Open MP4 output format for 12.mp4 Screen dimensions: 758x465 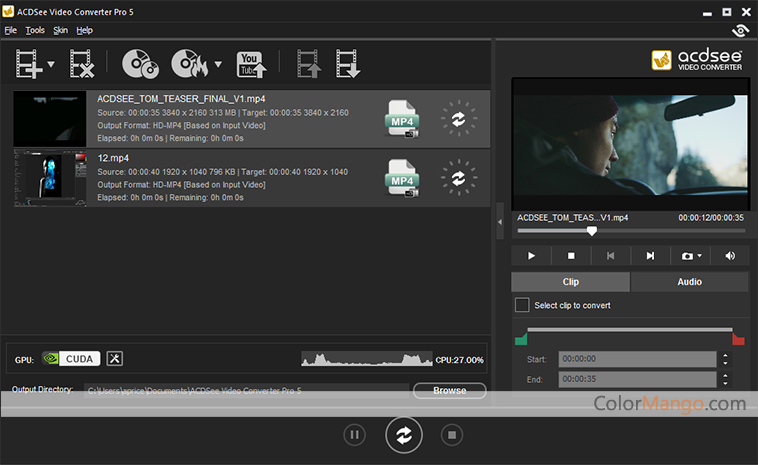[x=402, y=178]
